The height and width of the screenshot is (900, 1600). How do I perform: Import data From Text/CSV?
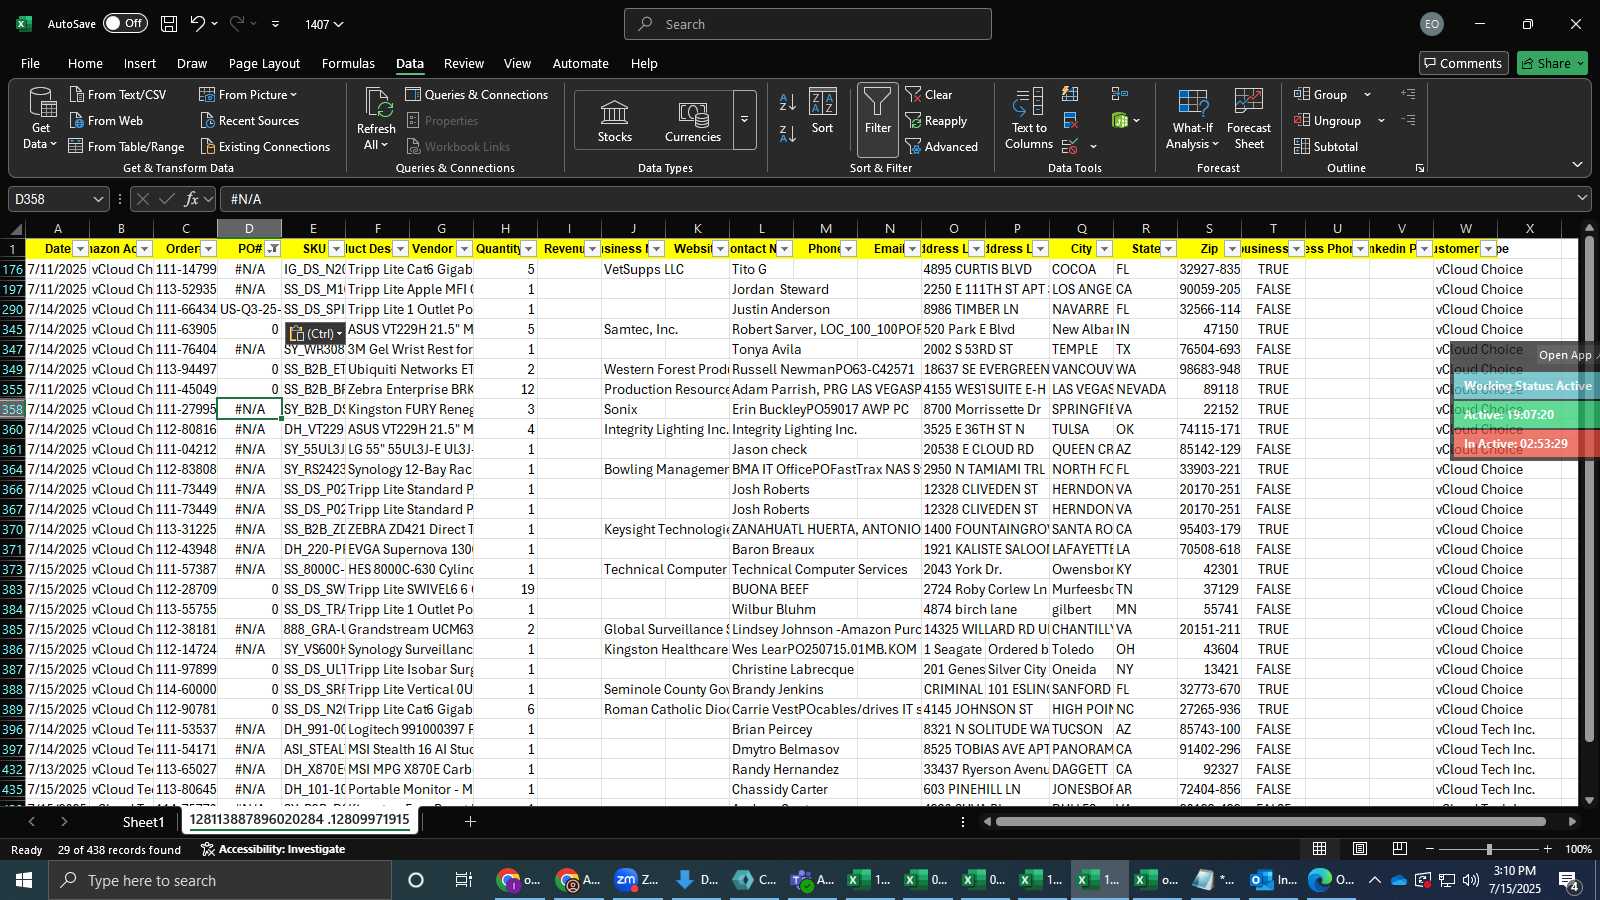tap(118, 94)
